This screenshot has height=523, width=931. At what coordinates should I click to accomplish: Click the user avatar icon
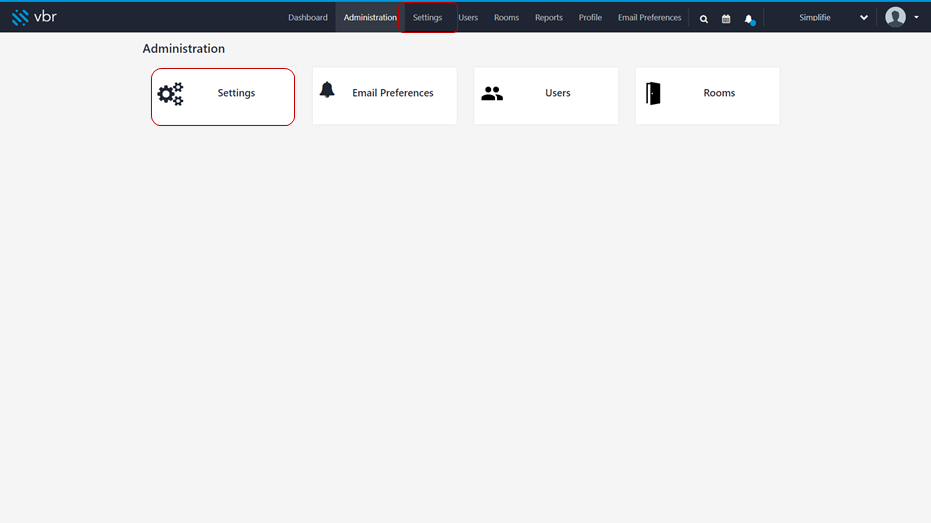tap(895, 17)
